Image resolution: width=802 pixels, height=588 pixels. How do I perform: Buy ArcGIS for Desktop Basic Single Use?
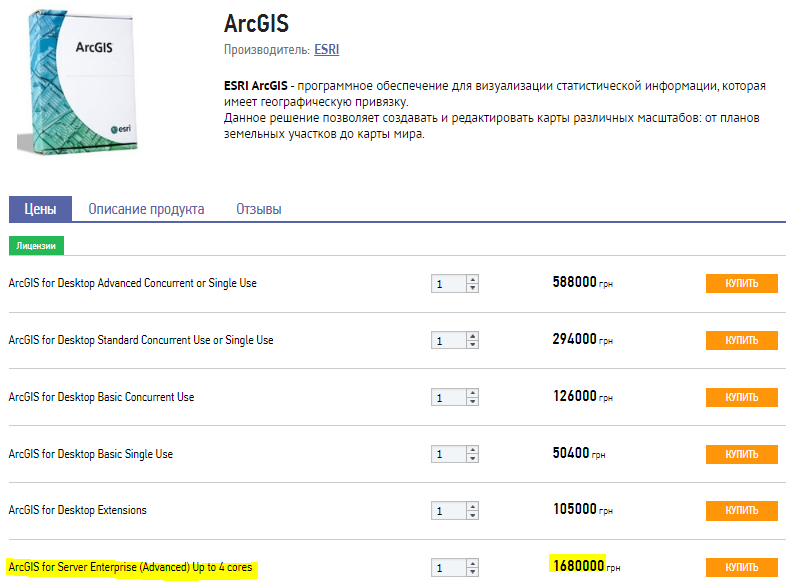742,454
